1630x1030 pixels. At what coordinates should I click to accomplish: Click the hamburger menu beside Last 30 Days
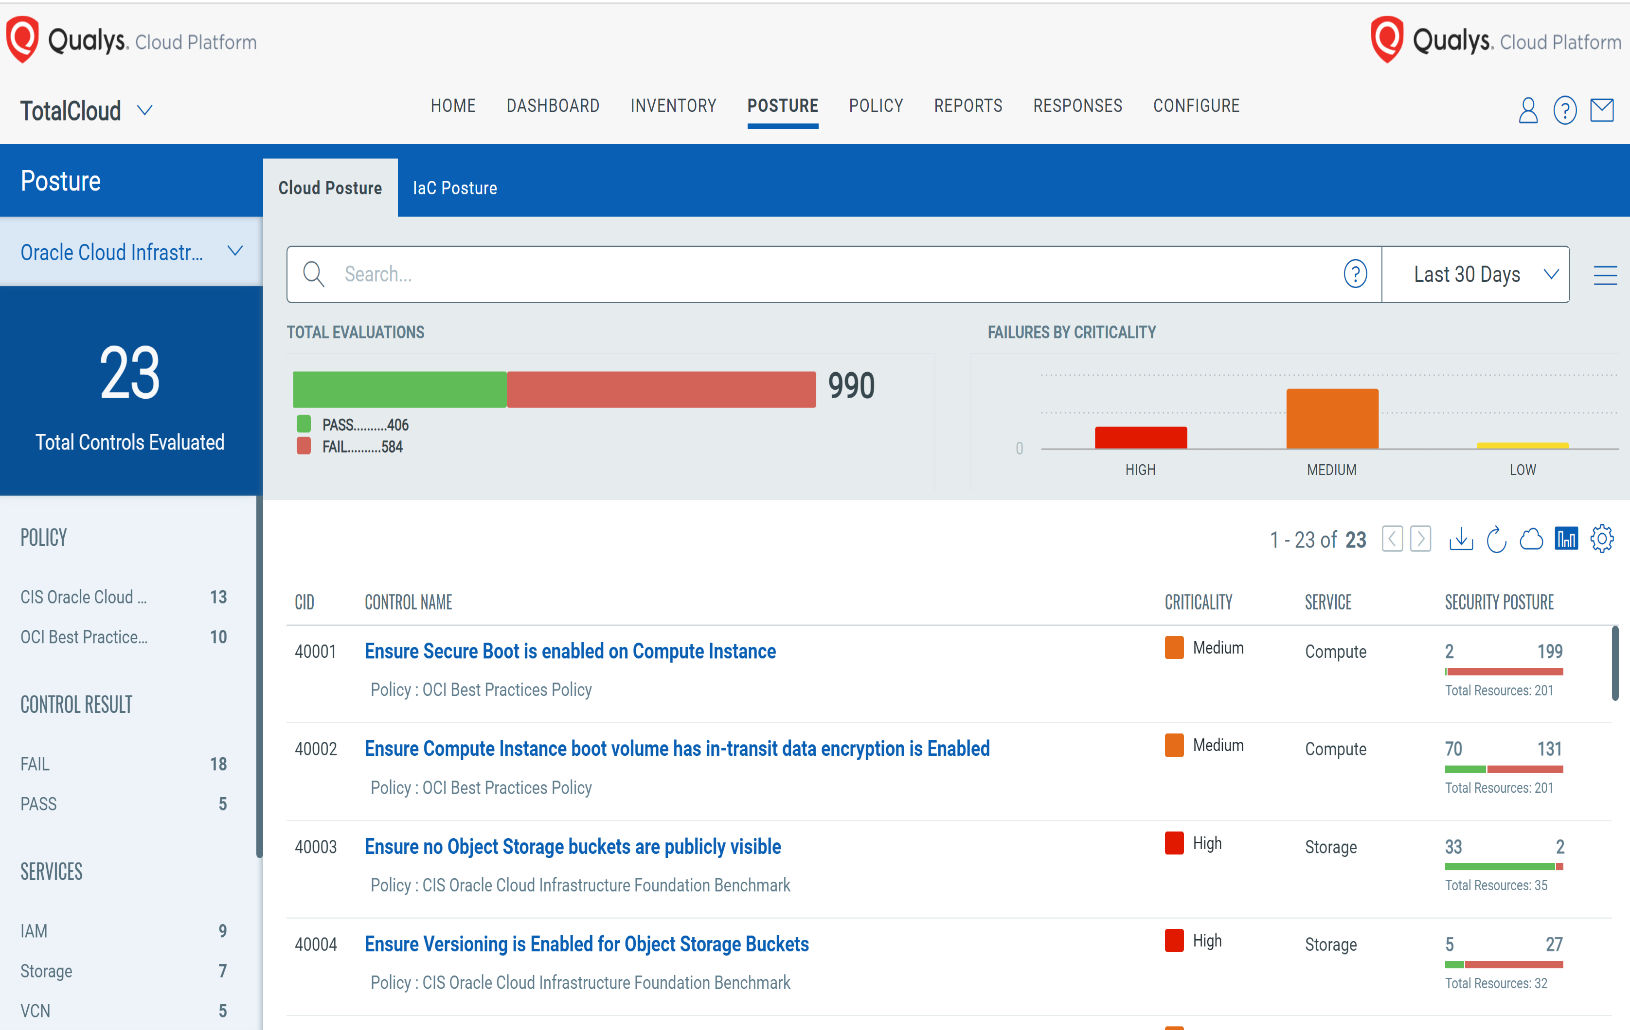coord(1605,274)
